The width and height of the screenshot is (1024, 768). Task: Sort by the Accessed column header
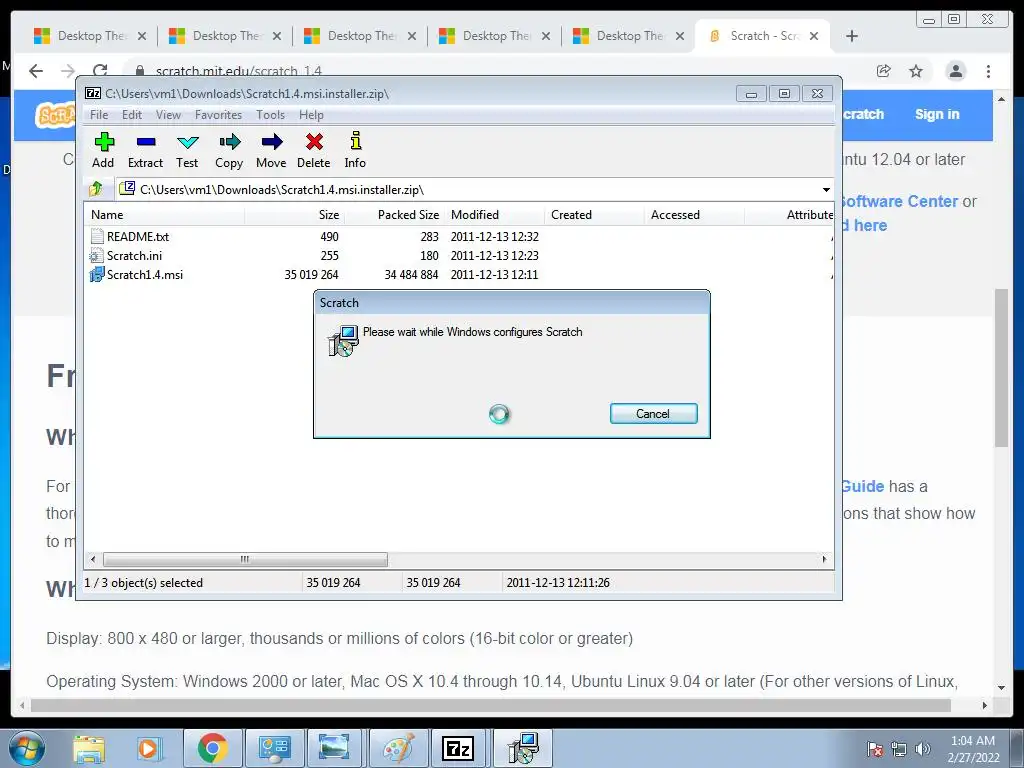coord(694,215)
